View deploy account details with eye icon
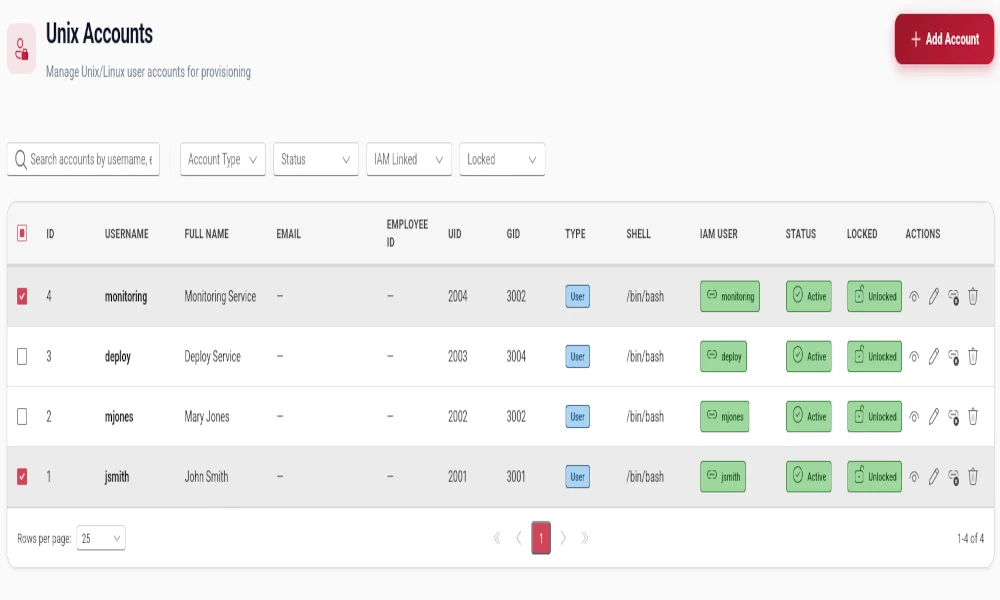 pos(914,357)
